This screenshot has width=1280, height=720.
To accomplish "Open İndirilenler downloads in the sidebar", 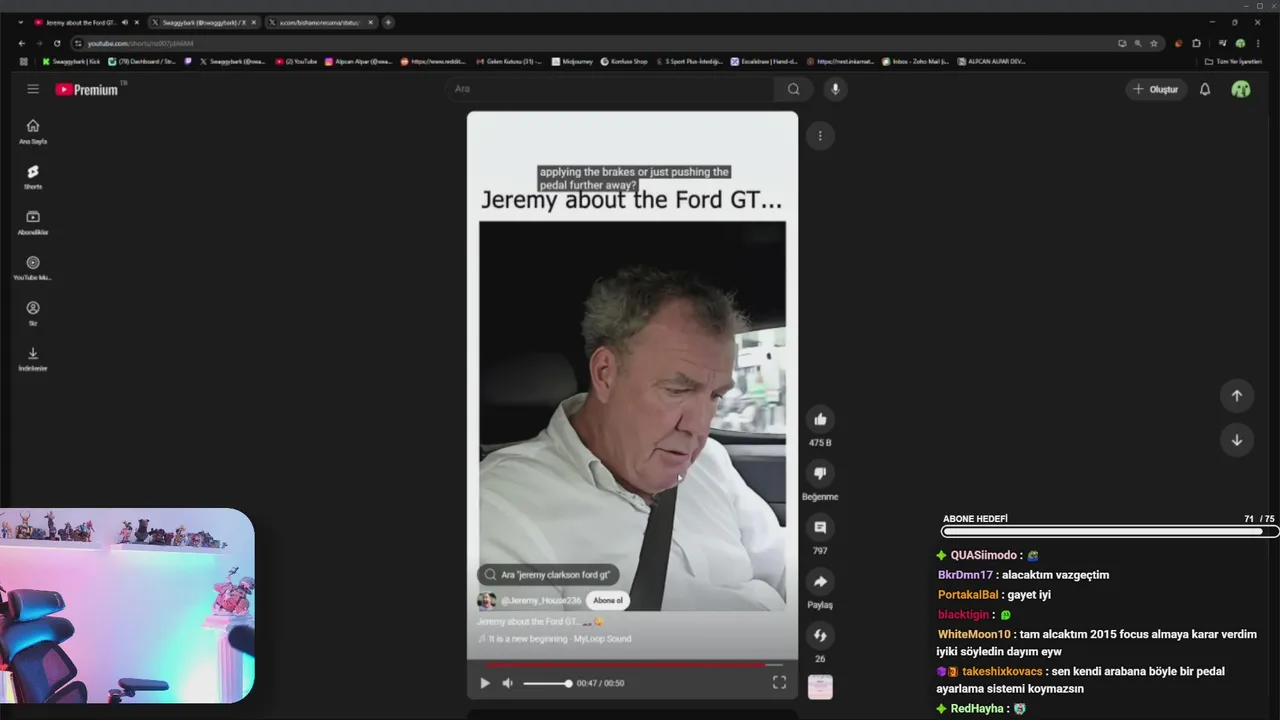I will pyautogui.click(x=33, y=358).
